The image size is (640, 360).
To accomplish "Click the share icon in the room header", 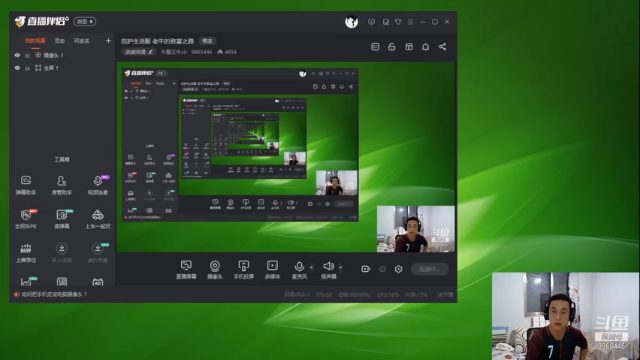I will [x=442, y=47].
